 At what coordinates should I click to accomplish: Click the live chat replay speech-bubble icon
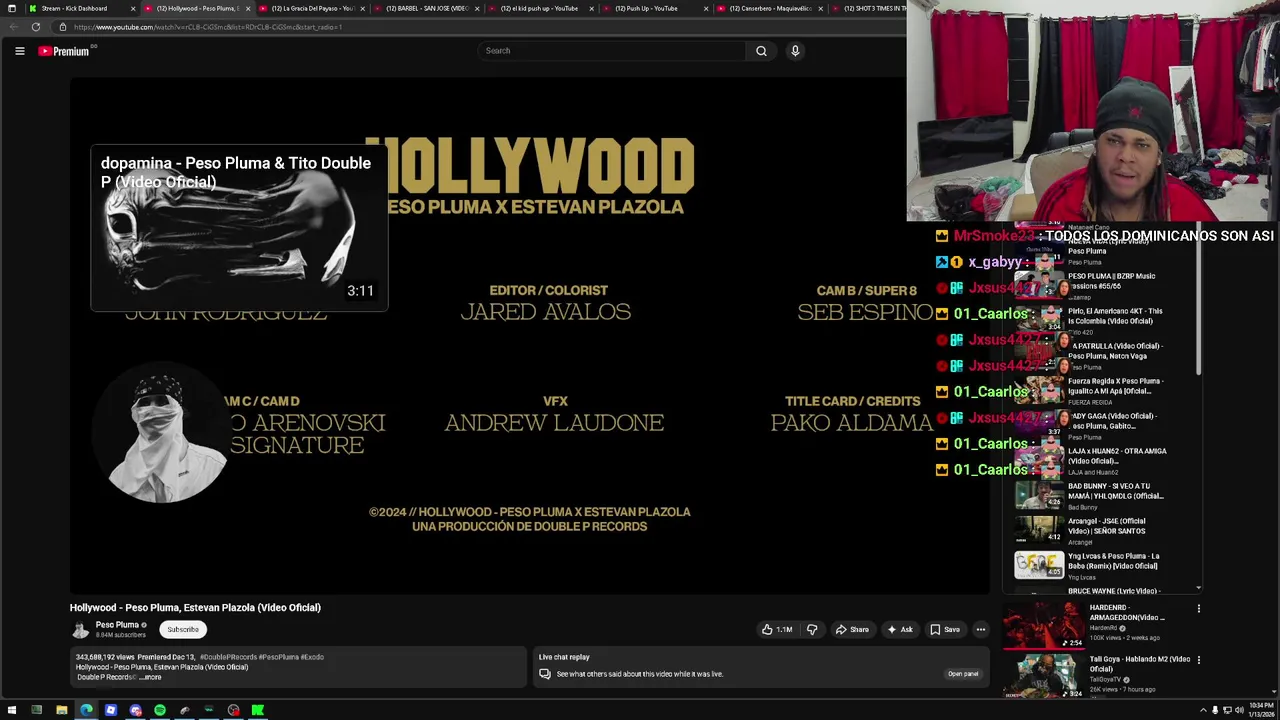[545, 674]
